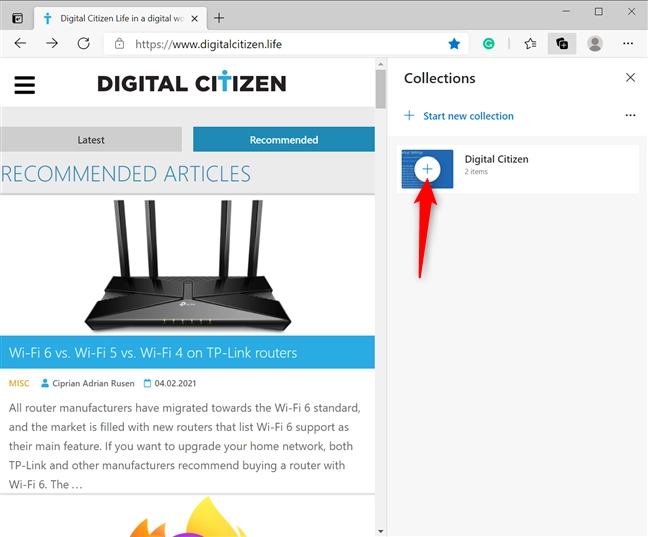Viewport: 648px width, 537px height.
Task: Refresh the current page
Action: [83, 43]
